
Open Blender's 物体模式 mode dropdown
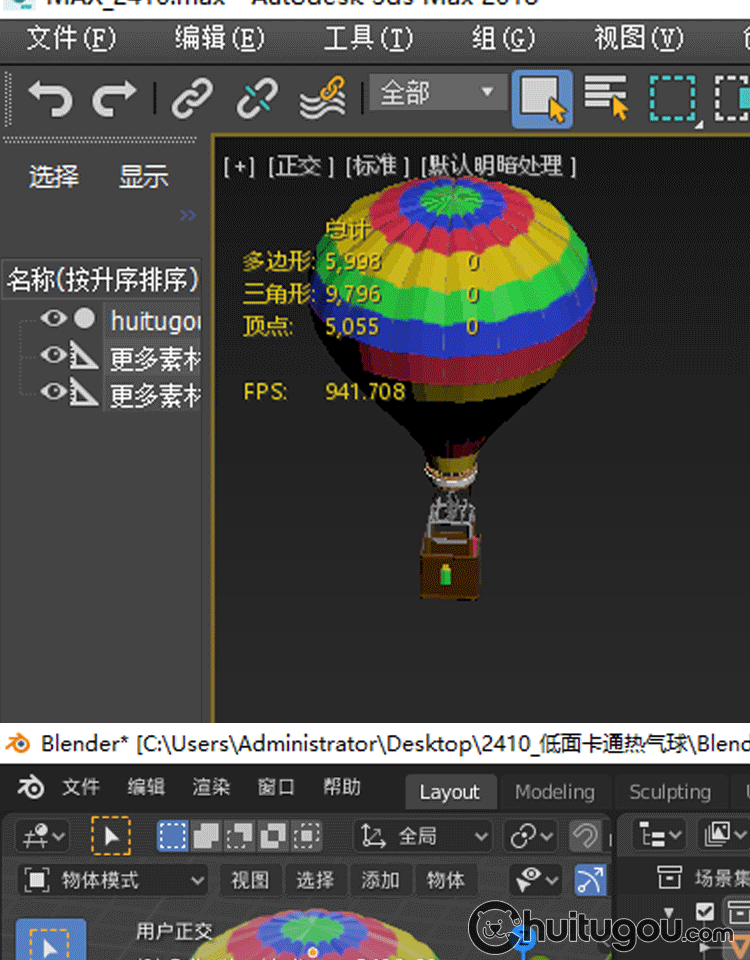113,880
